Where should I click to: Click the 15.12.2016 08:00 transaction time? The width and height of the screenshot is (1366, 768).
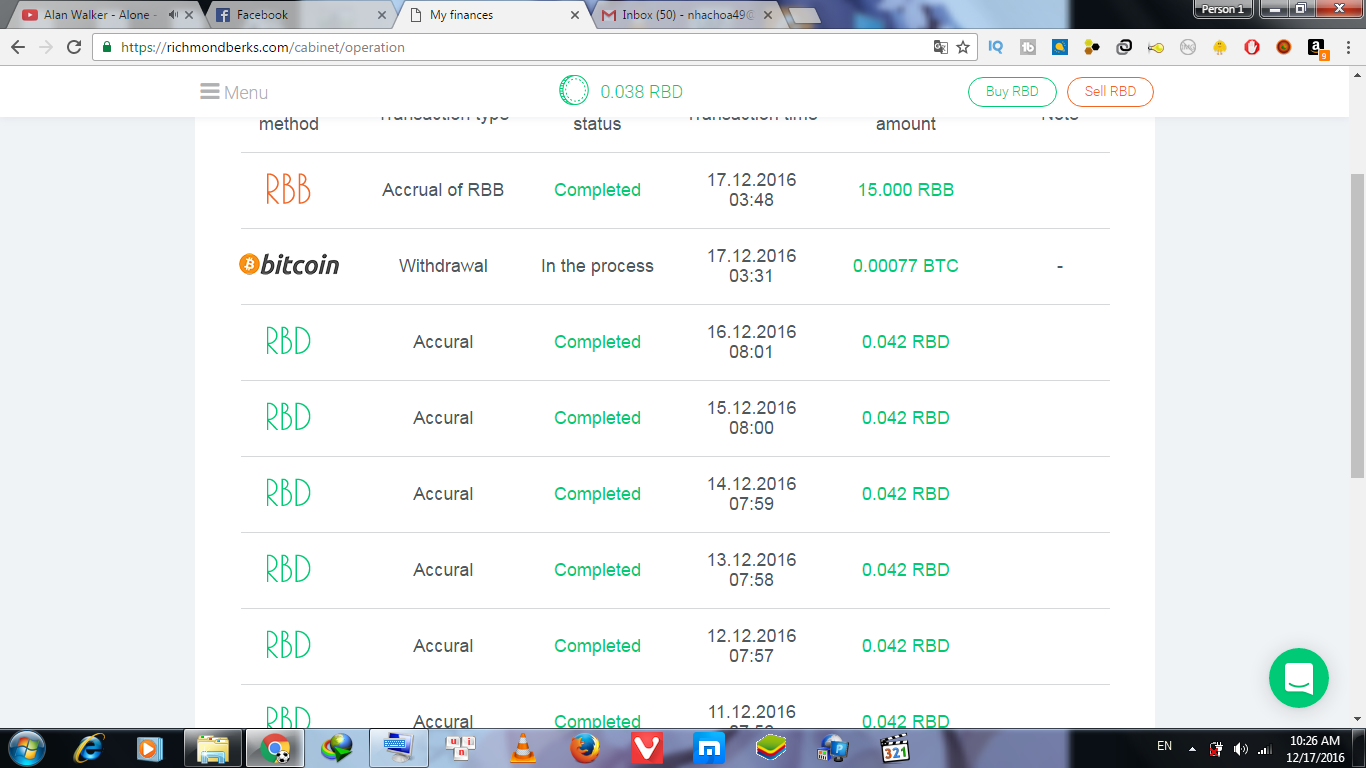tap(751, 418)
